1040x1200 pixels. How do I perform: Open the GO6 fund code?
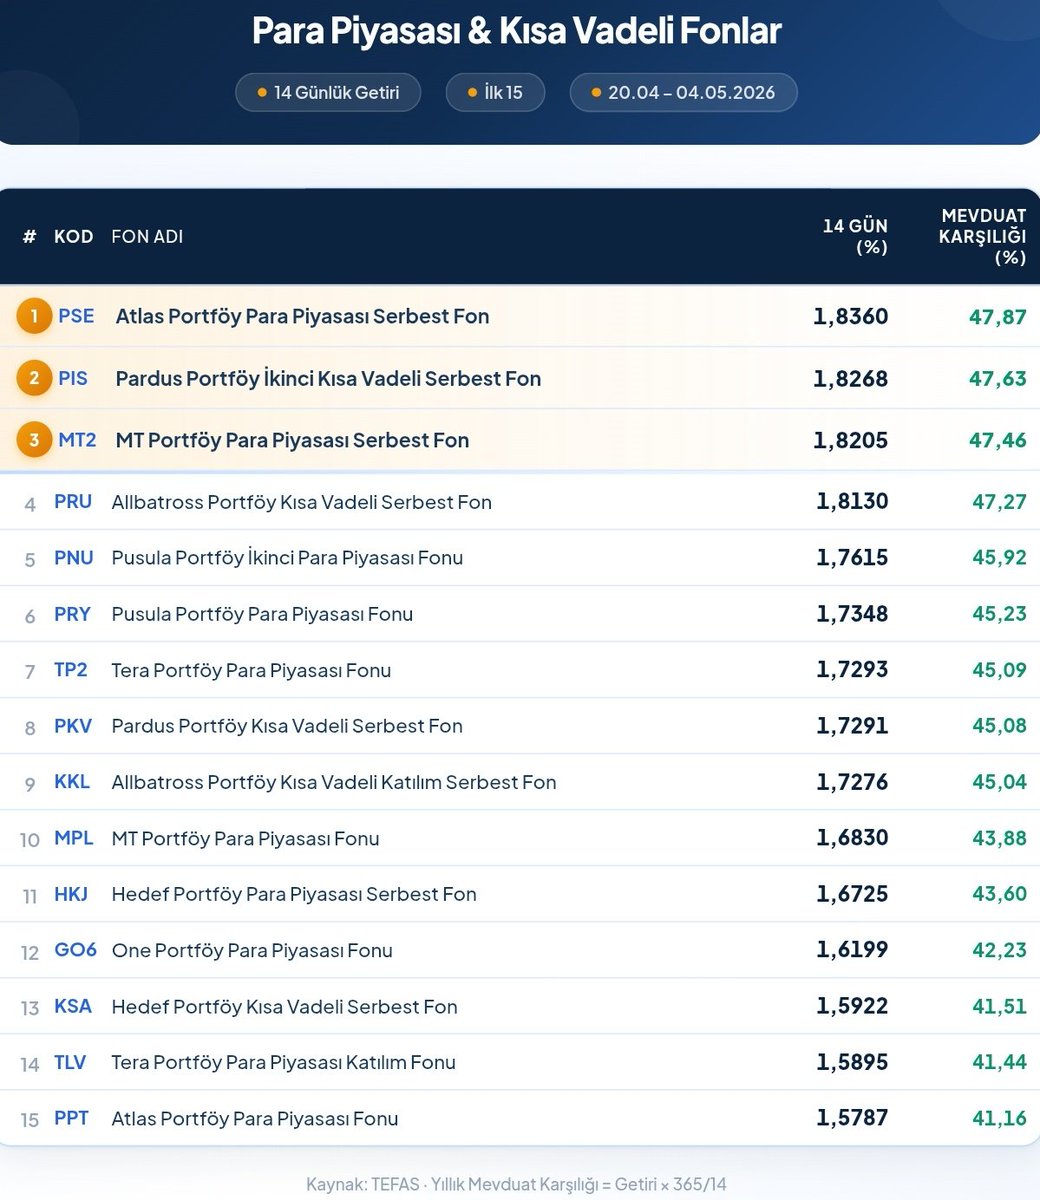76,950
